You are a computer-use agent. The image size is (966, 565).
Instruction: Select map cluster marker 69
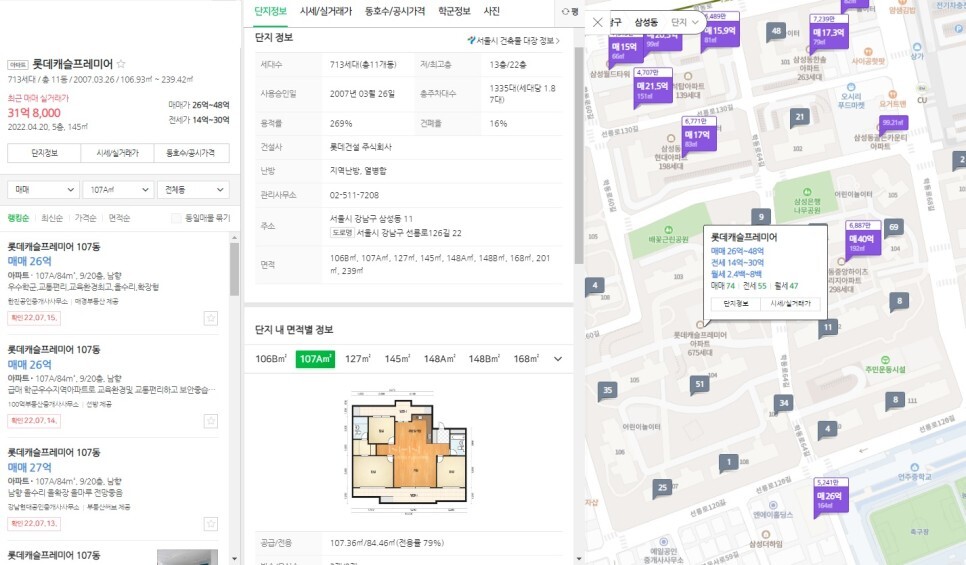894,227
